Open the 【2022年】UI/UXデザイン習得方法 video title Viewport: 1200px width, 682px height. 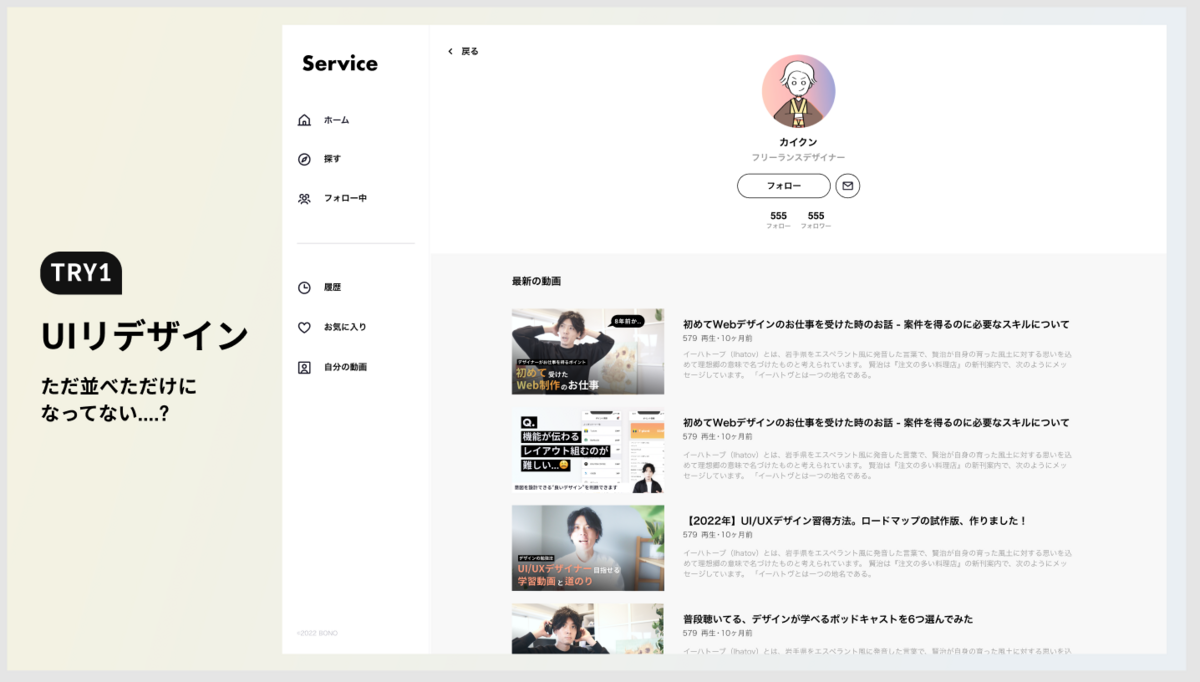pyautogui.click(x=855, y=520)
